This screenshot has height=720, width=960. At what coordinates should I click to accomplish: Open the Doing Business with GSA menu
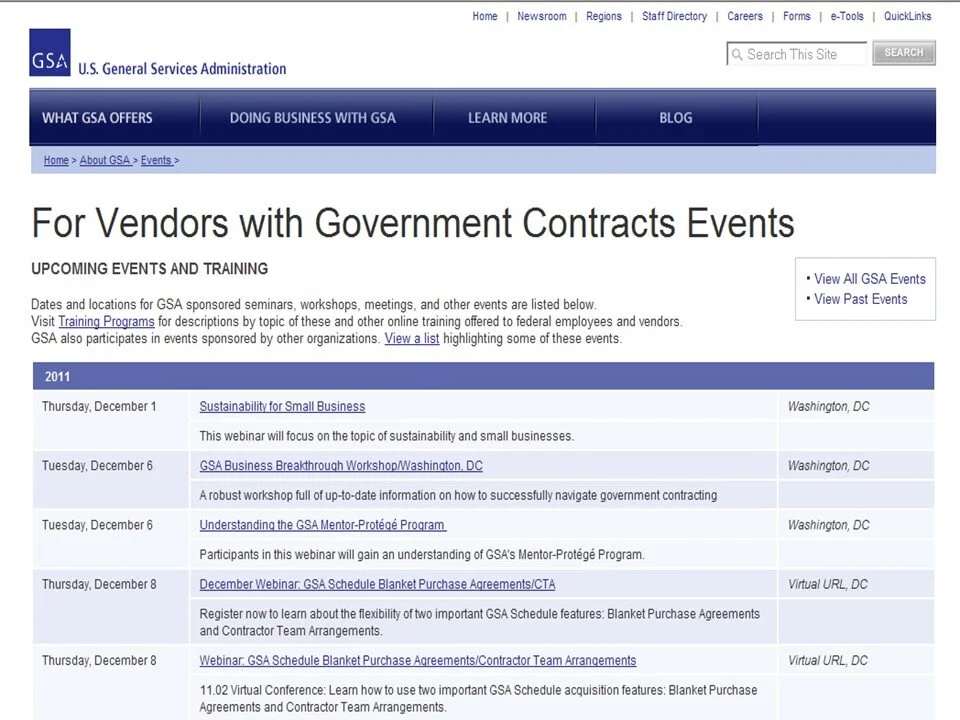[313, 118]
